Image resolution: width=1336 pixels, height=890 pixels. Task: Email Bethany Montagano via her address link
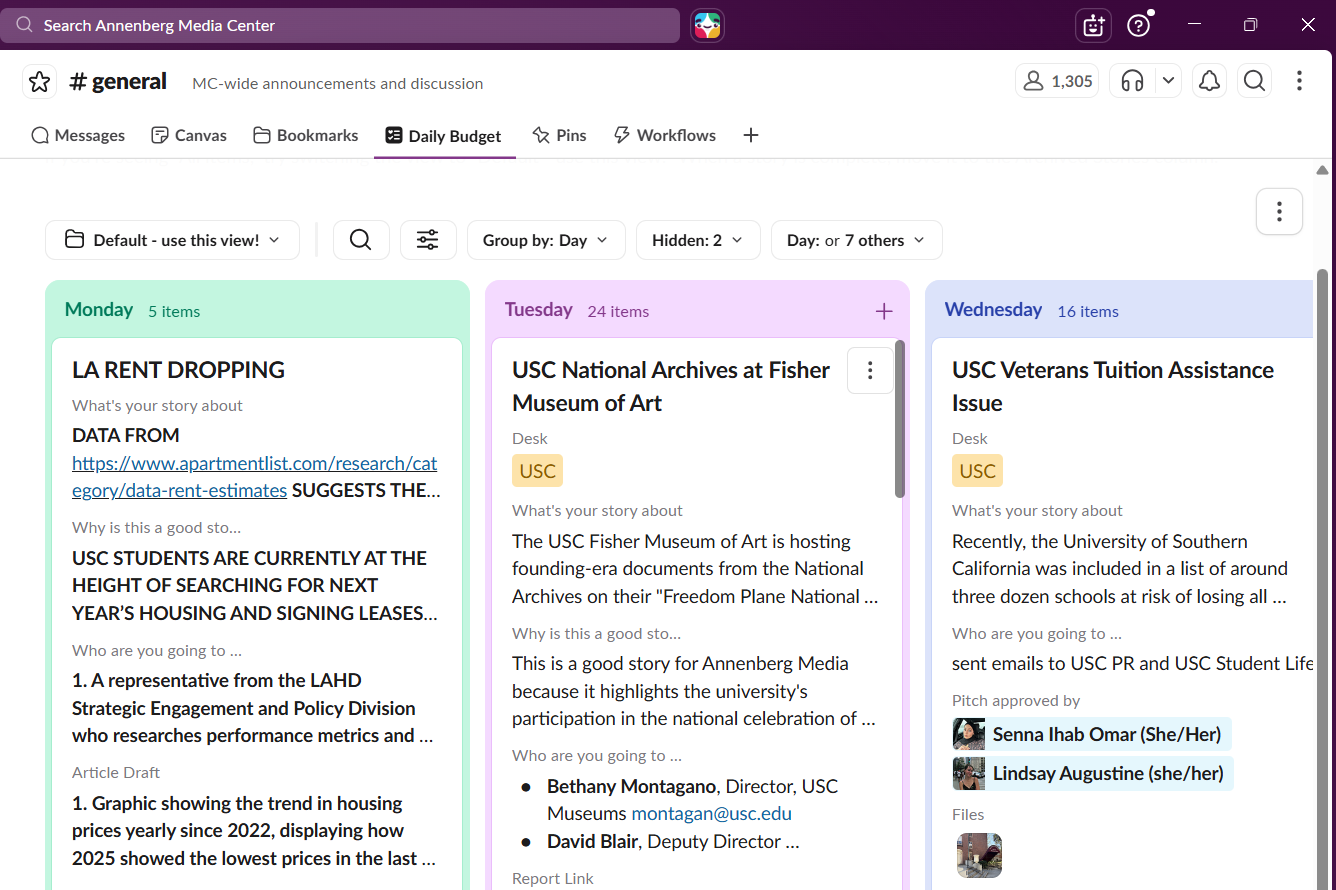(711, 813)
